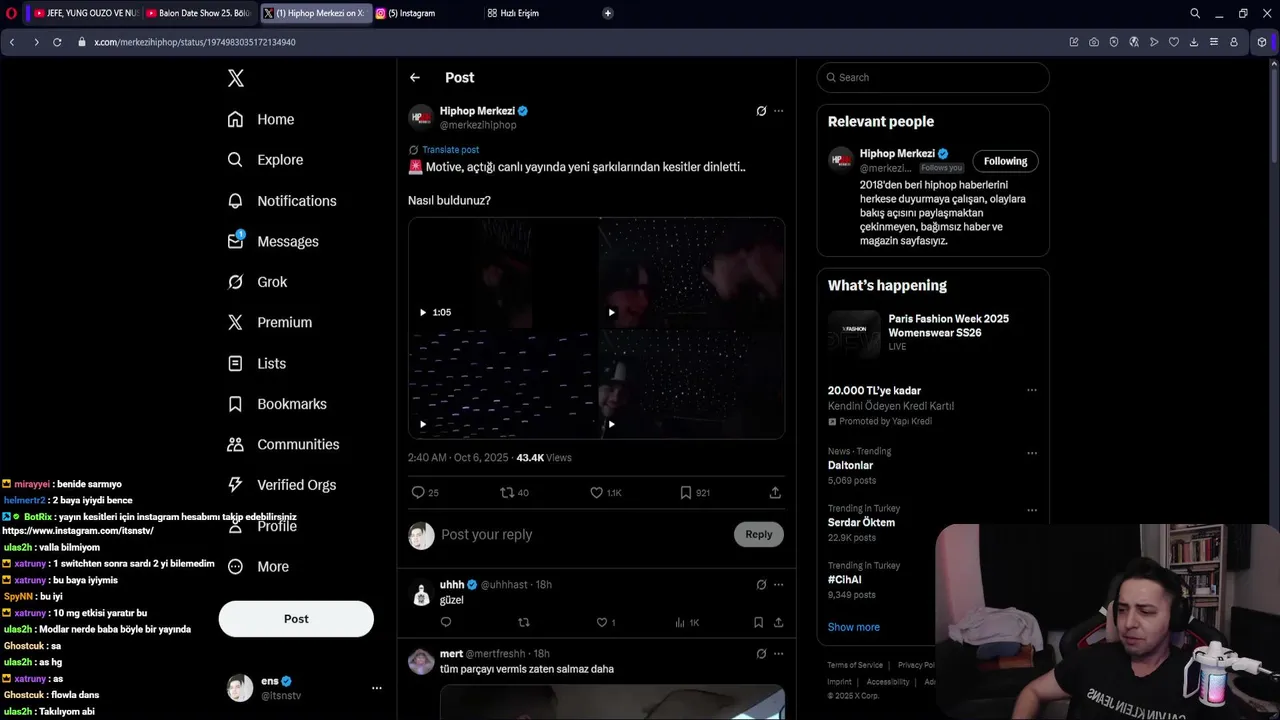This screenshot has width=1280, height=720.
Task: Reload the page in browser toolbar
Action: point(57,42)
